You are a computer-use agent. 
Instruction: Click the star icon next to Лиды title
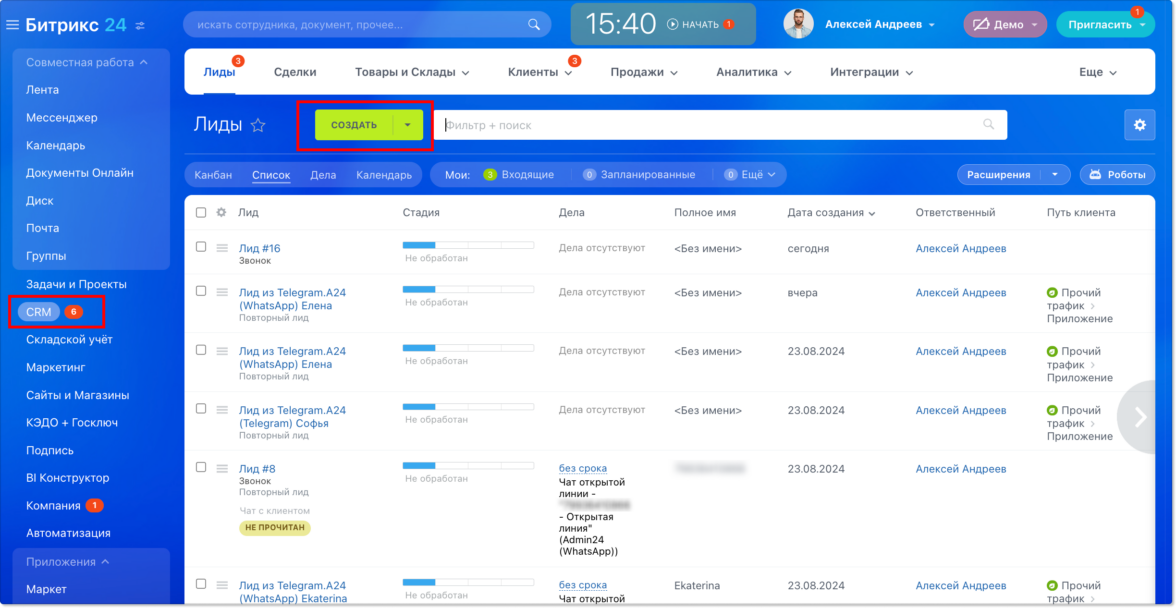click(x=258, y=125)
